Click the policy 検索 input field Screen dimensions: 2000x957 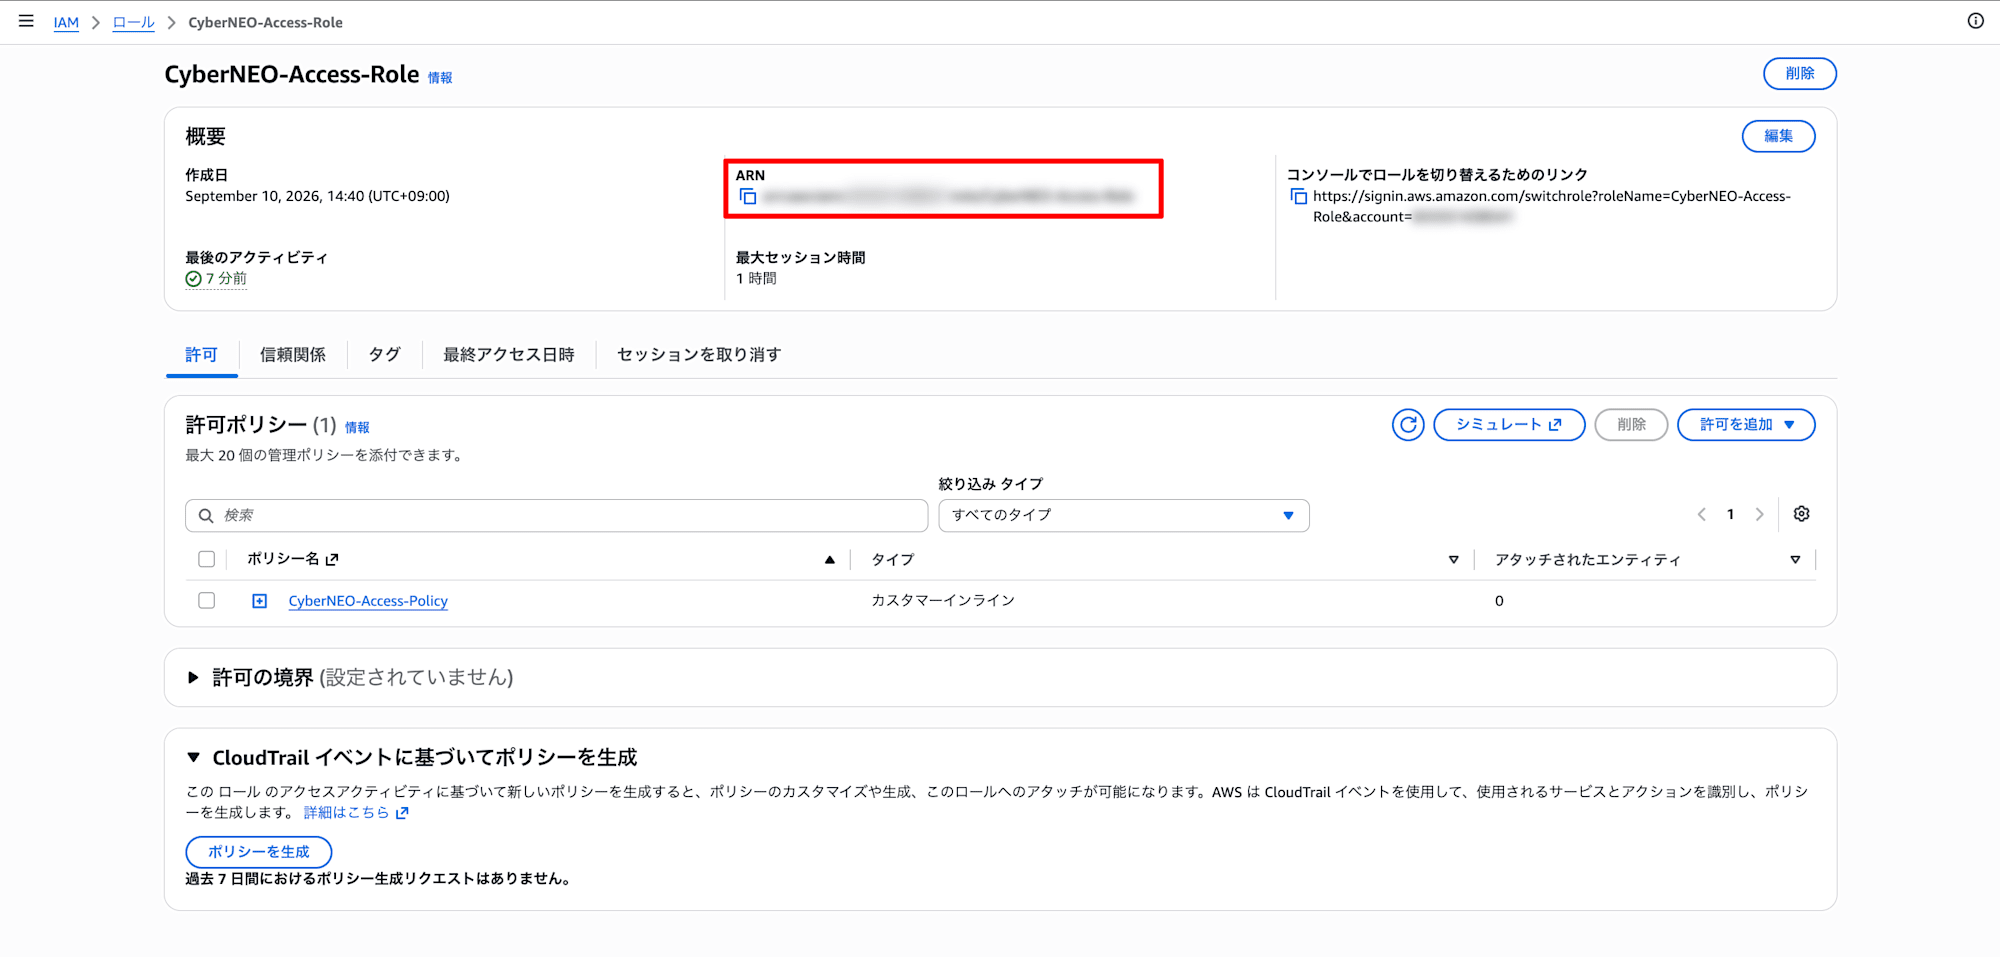click(x=556, y=516)
